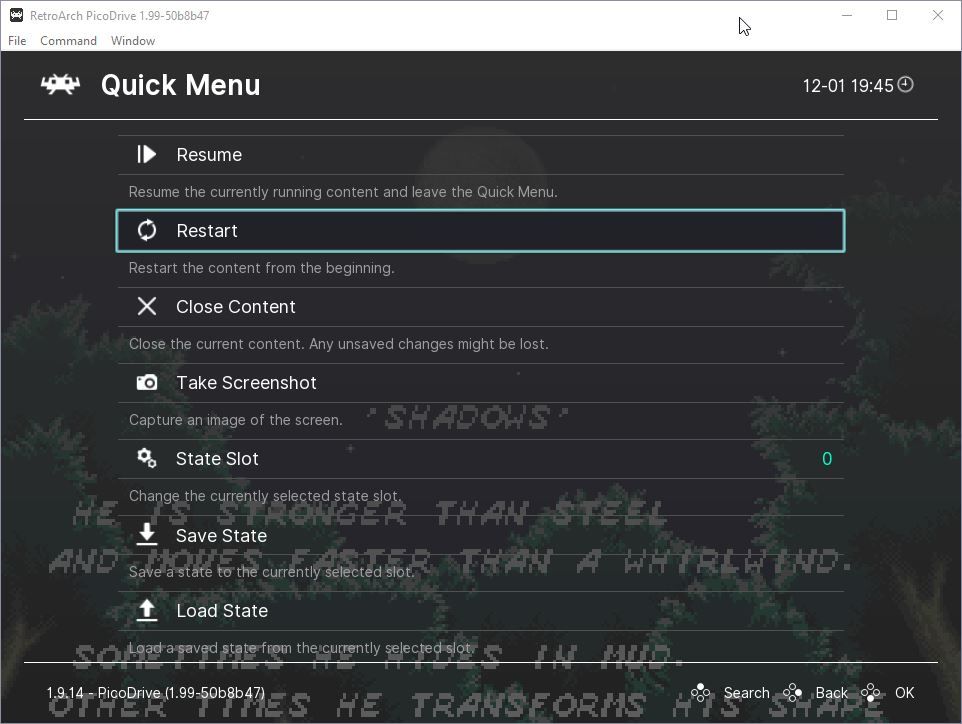Click the Take Screenshot camera icon
962x724 pixels.
coord(147,382)
